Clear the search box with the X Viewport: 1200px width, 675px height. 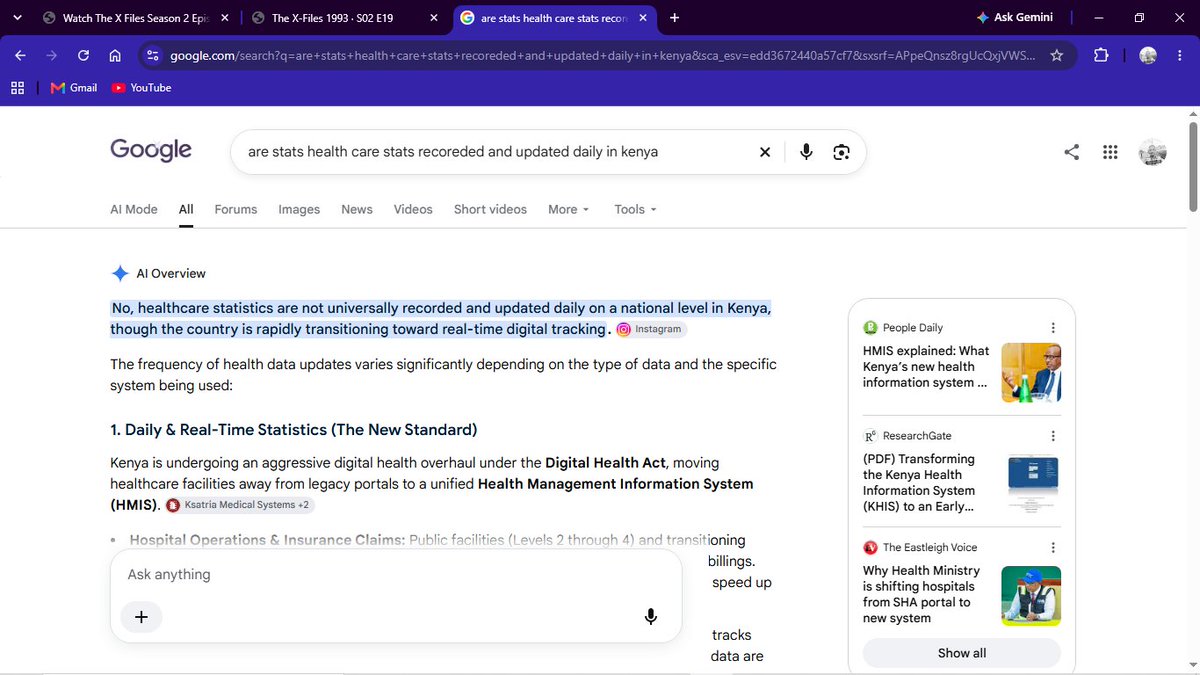[765, 152]
